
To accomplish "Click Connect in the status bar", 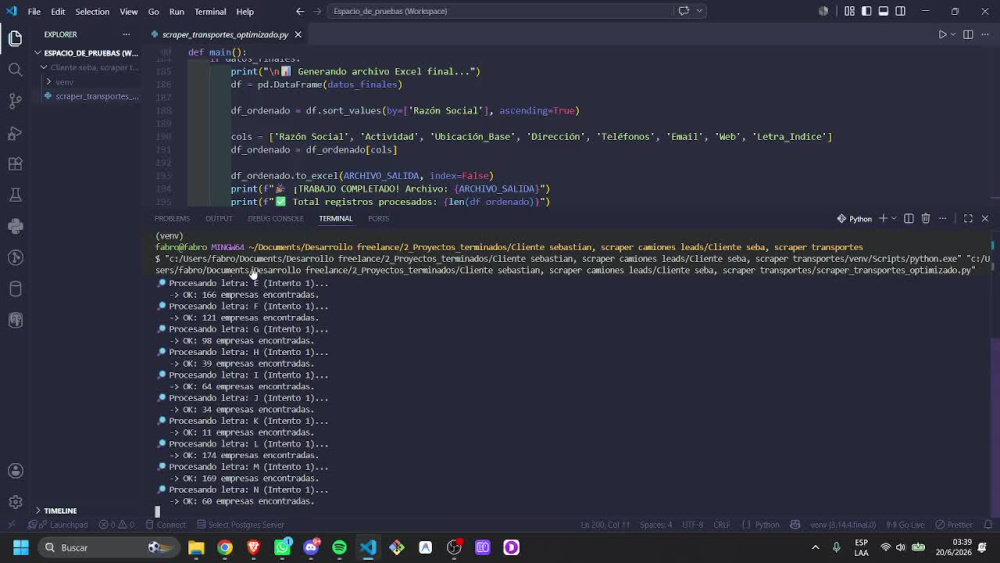I will click(x=166, y=525).
